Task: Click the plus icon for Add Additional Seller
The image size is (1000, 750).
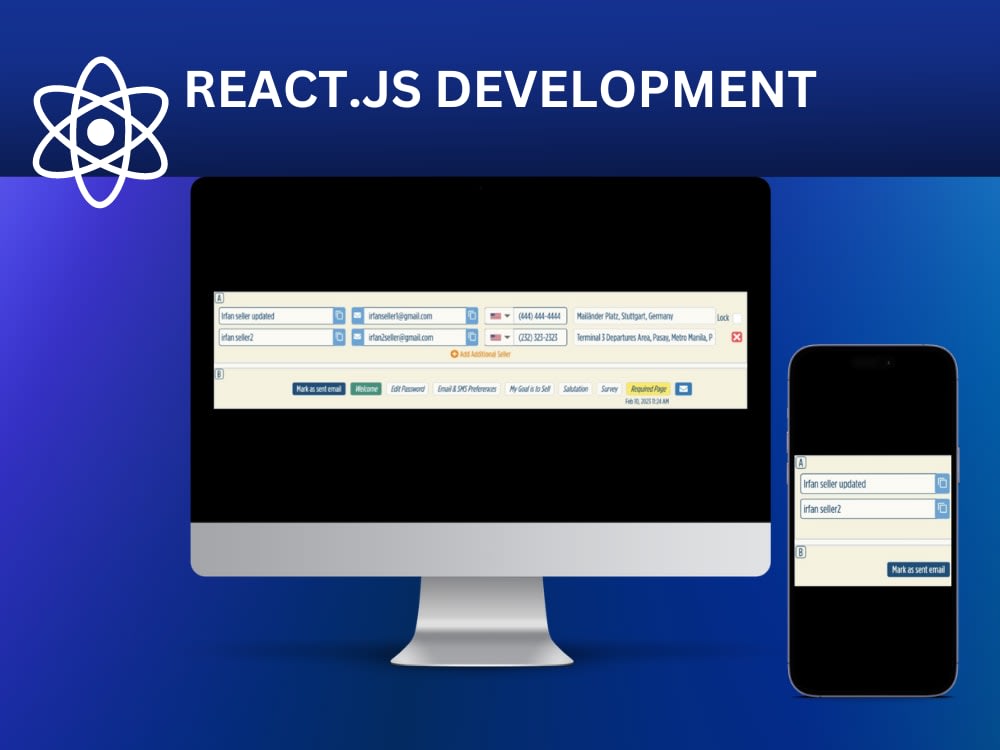Action: tap(454, 354)
